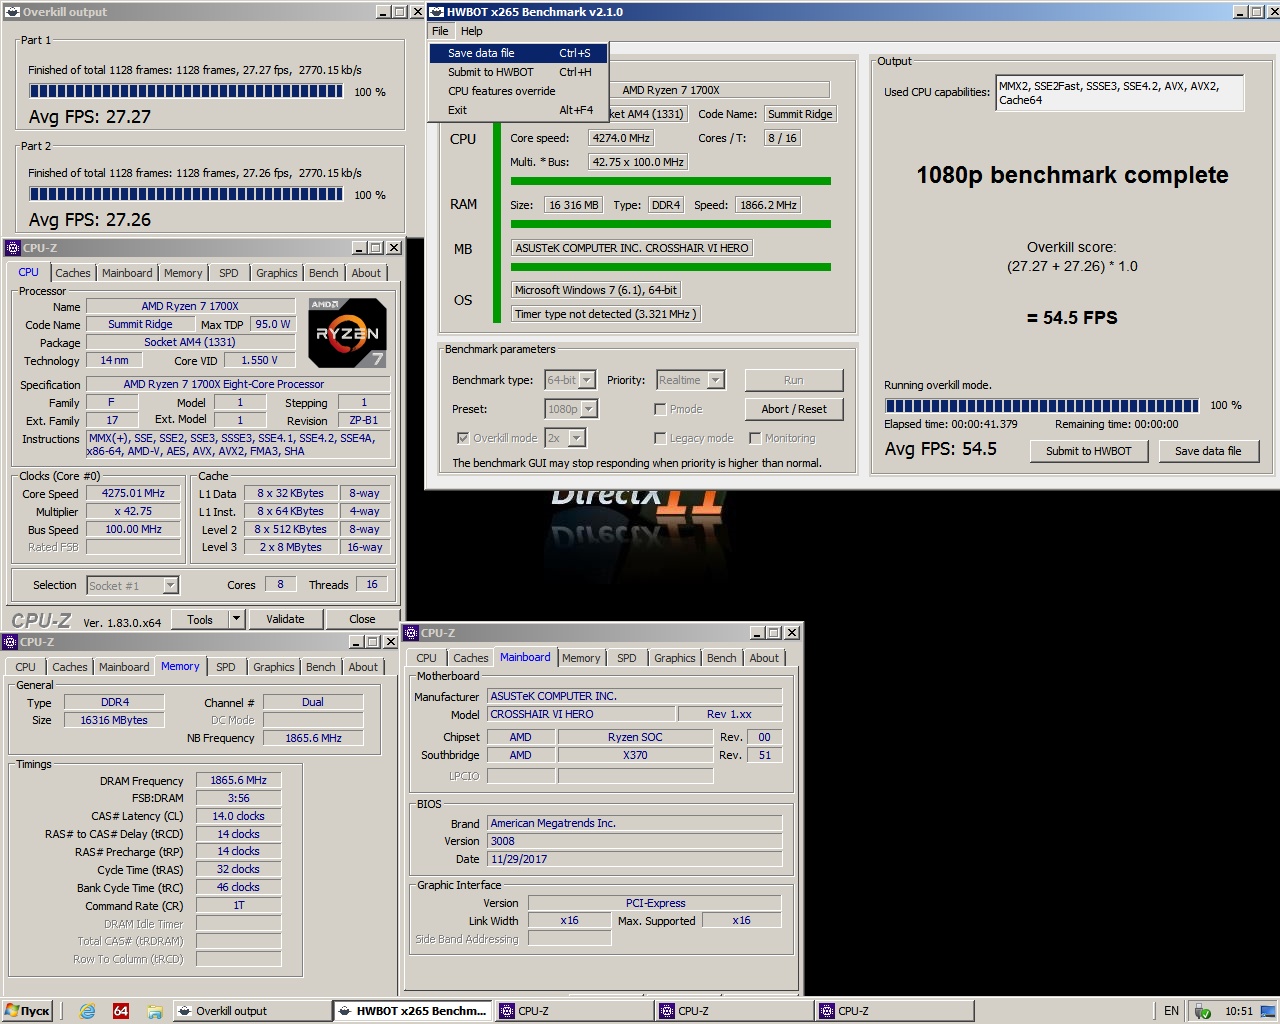Click the Close button in CPU-Z
Screen dimensions: 1280x1024
[362, 619]
